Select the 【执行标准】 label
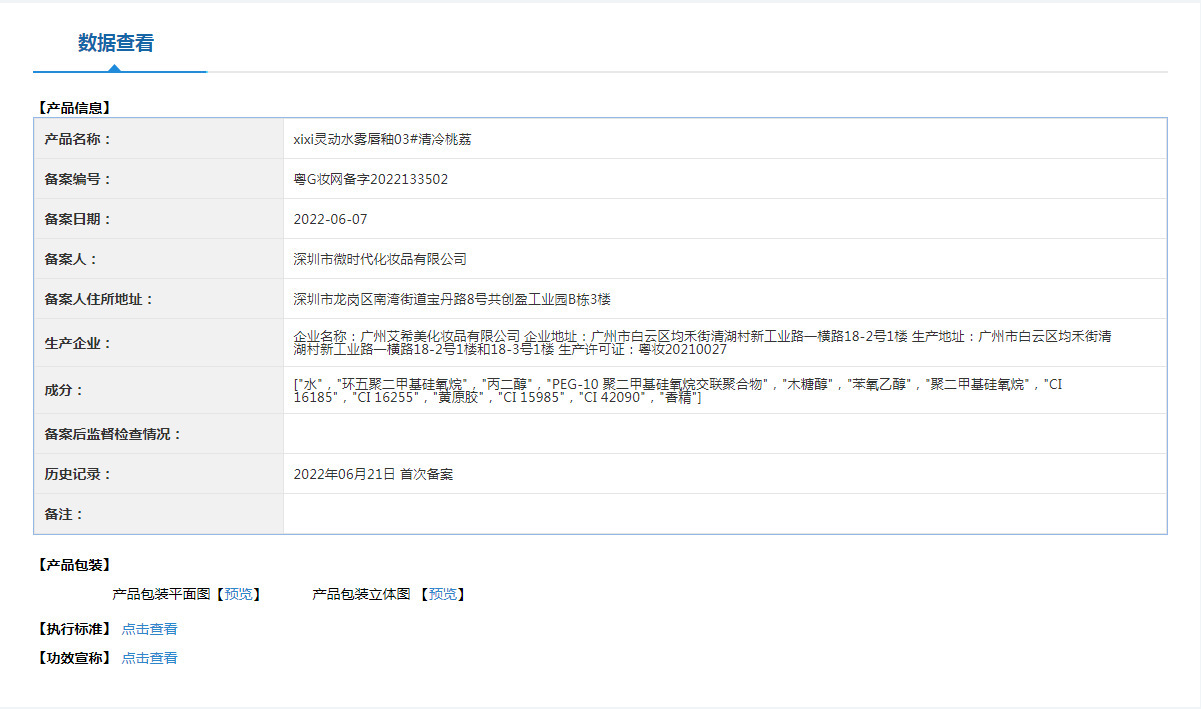This screenshot has height=709, width=1201. coord(74,629)
